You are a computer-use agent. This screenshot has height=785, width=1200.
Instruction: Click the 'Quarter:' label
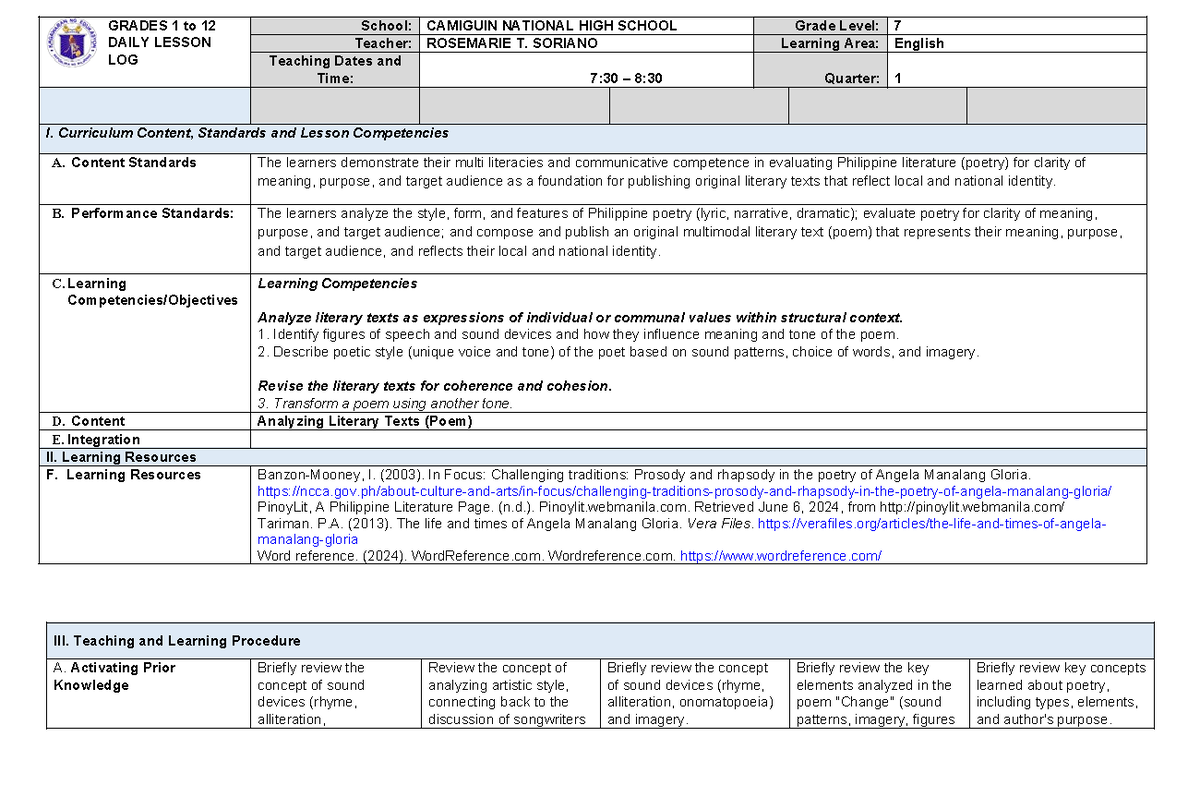click(852, 78)
